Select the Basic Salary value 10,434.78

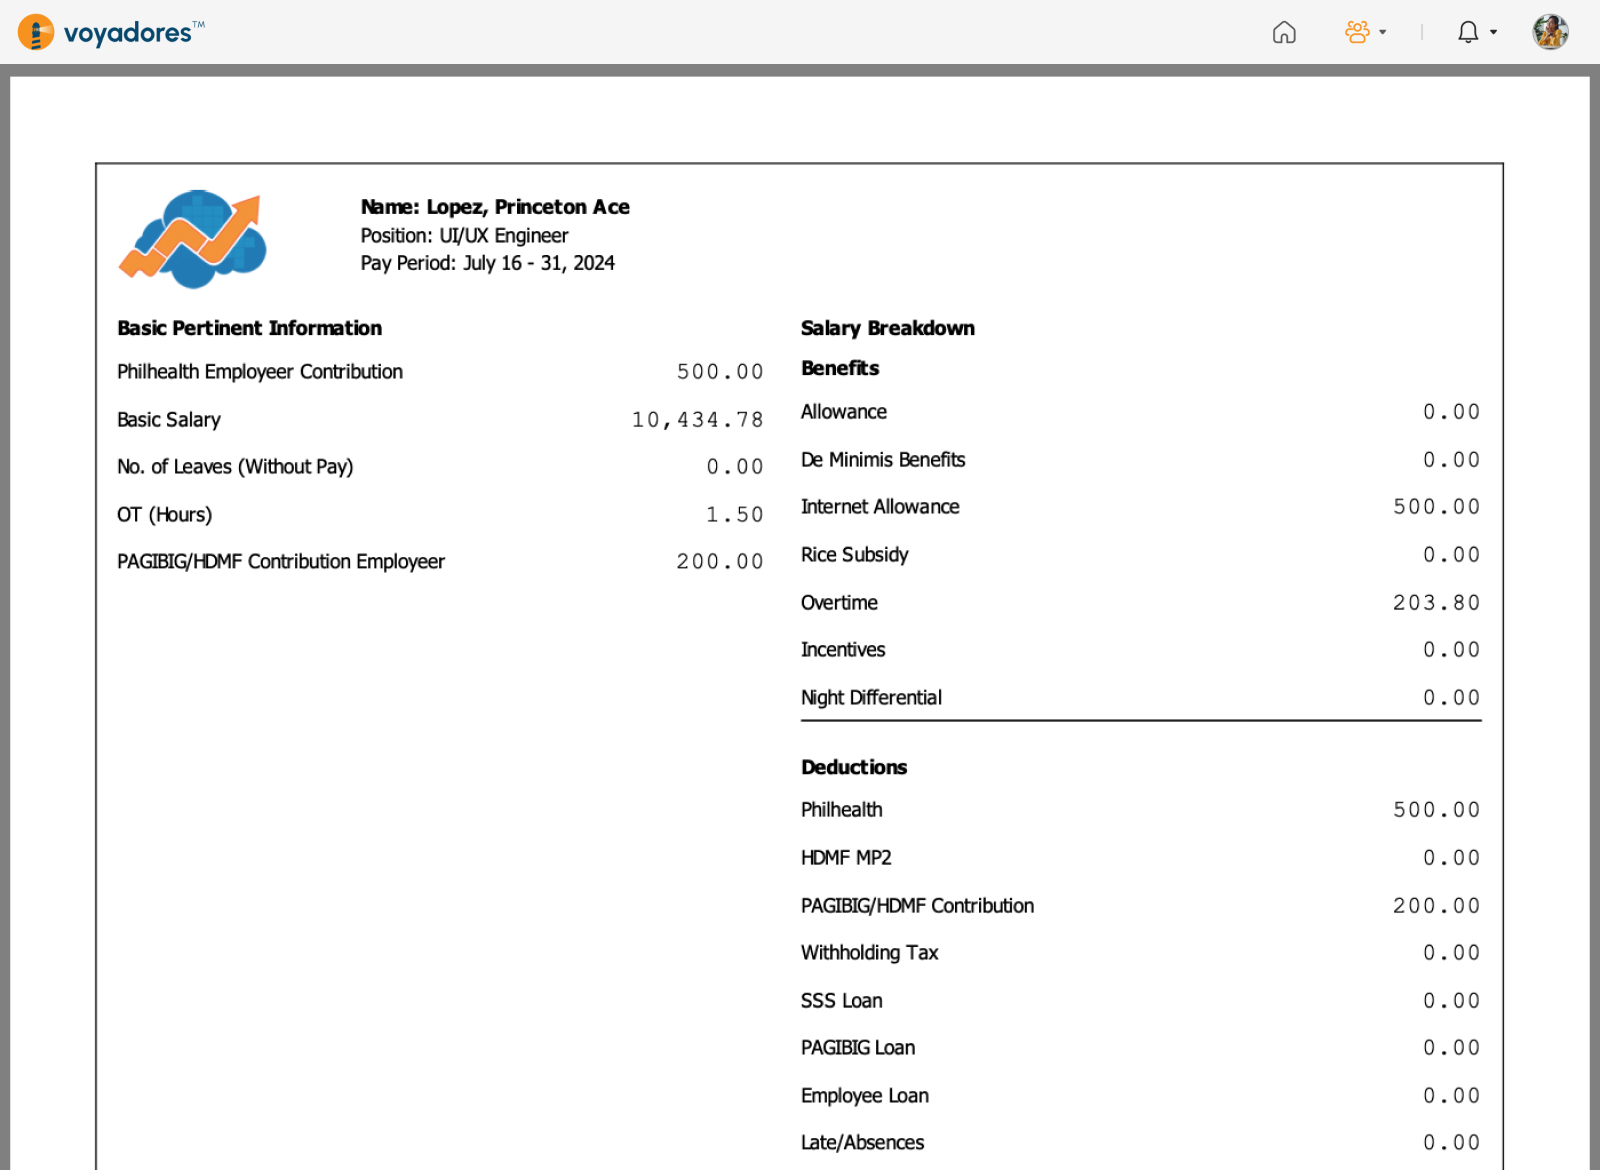[697, 420]
